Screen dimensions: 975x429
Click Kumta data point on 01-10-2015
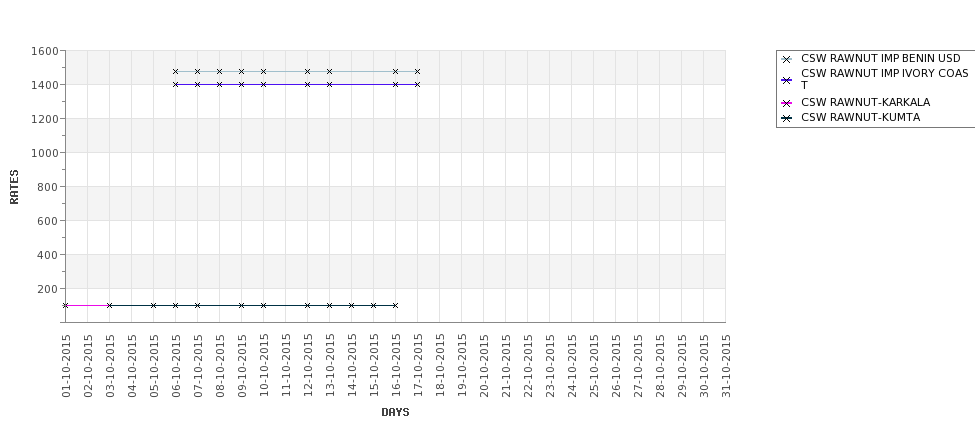[65, 305]
